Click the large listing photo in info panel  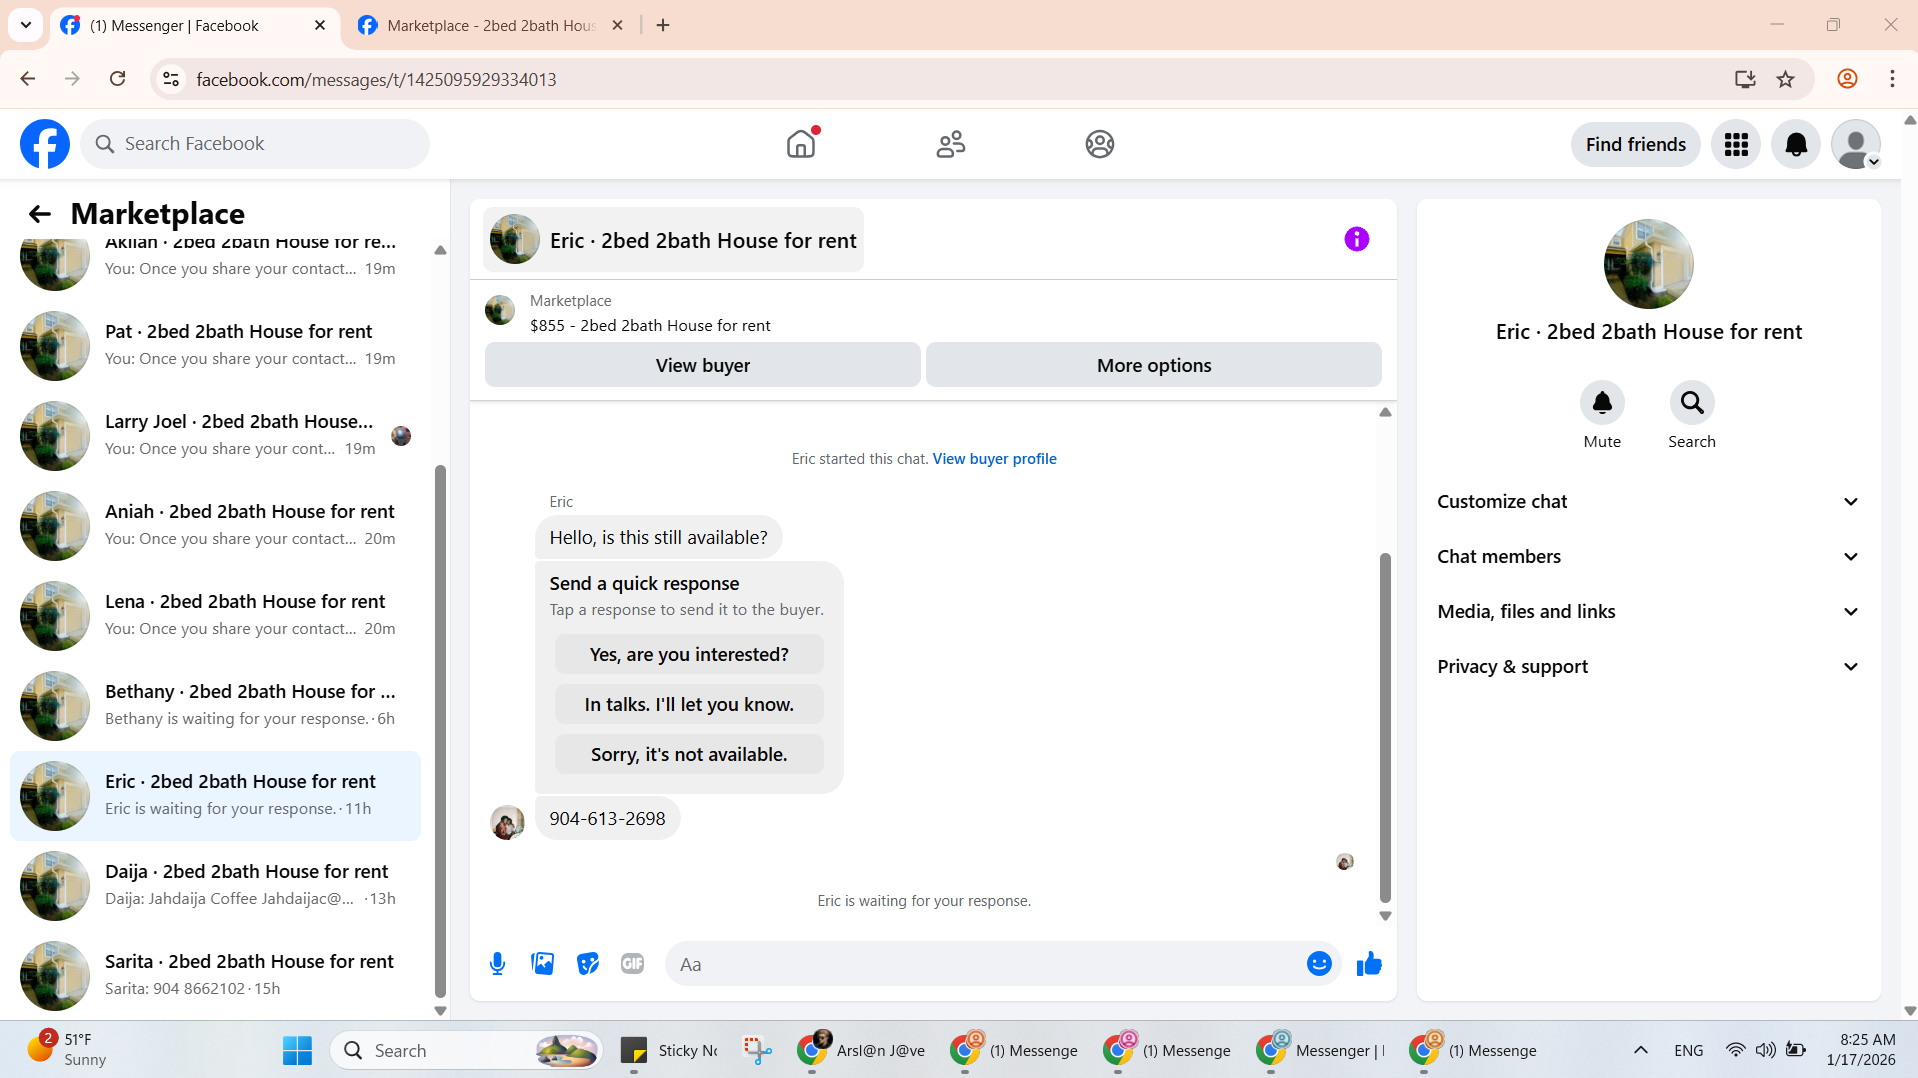1648,264
